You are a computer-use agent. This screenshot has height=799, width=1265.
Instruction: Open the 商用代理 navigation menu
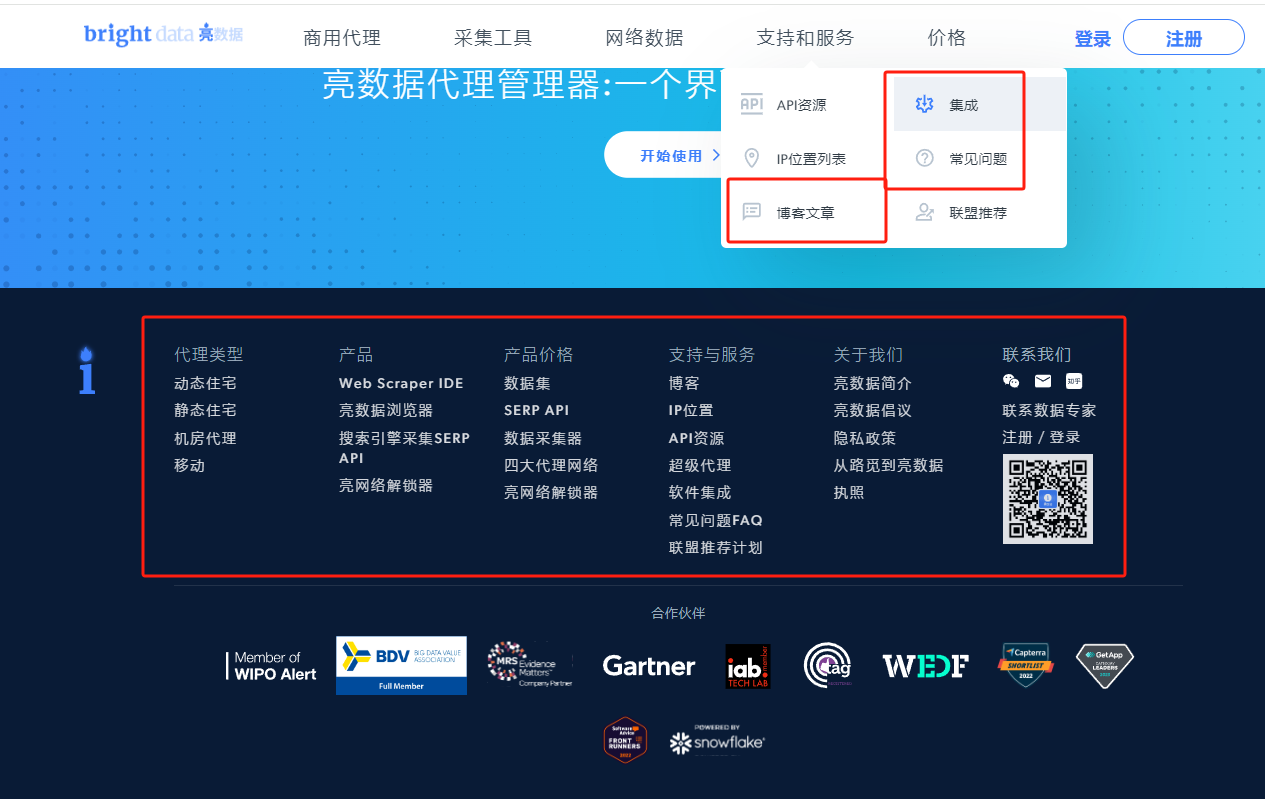(342, 38)
